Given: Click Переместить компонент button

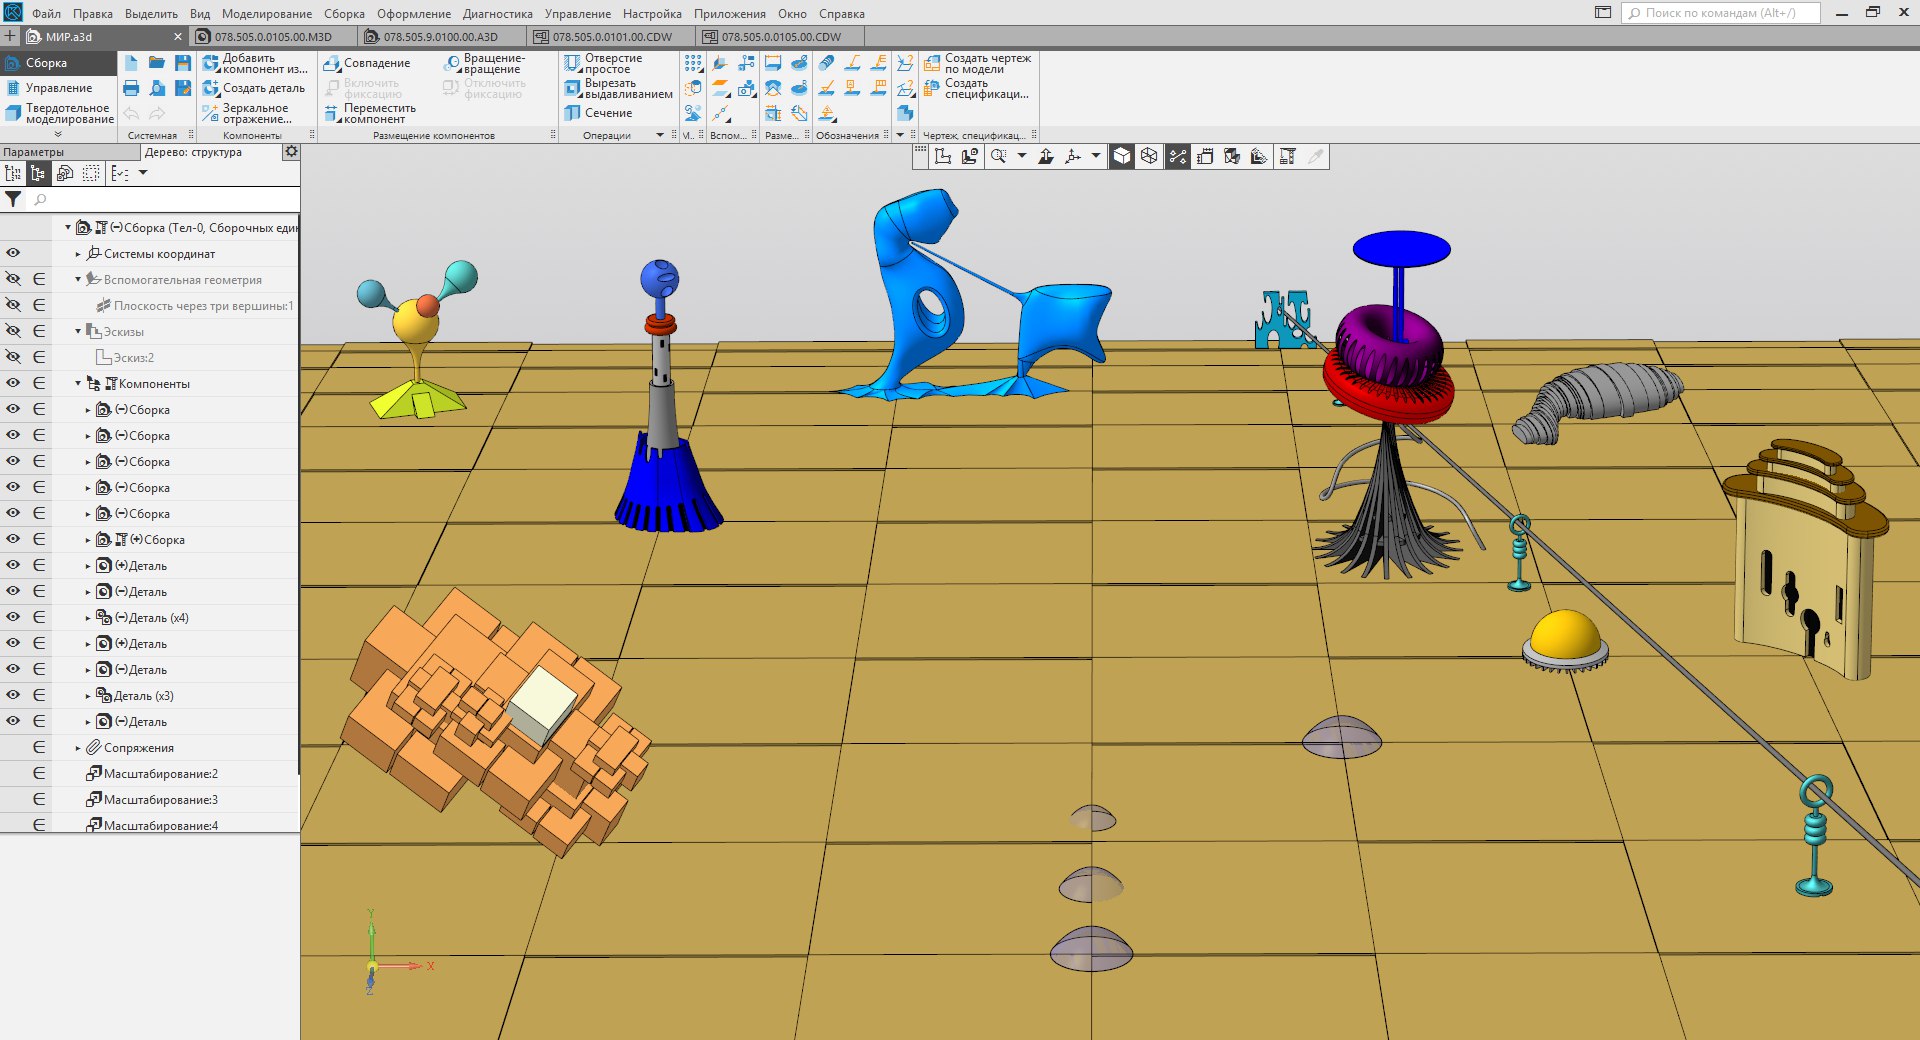Looking at the screenshot, I should click(370, 113).
